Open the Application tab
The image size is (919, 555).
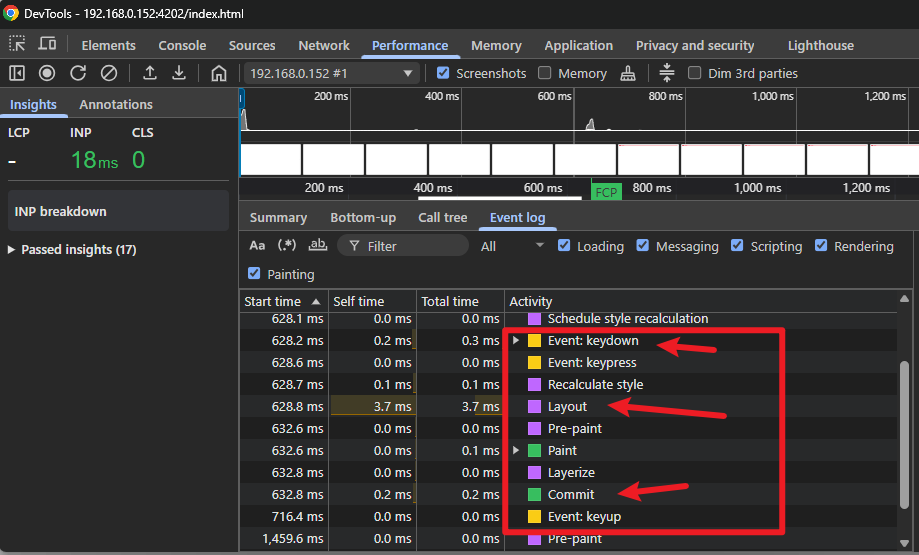pos(578,45)
